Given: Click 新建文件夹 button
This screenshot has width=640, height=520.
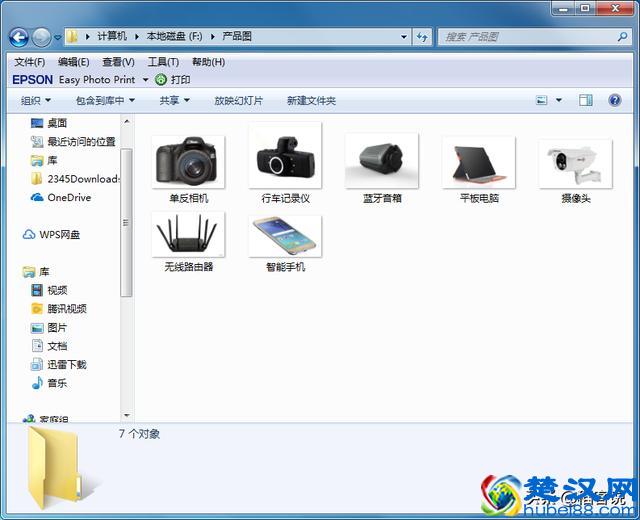Looking at the screenshot, I should [x=311, y=100].
